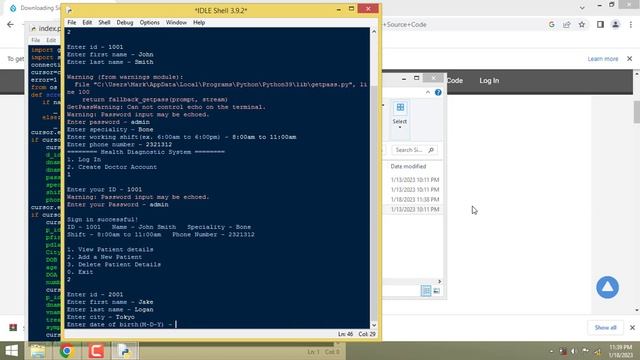Viewport: 640px width, 360px height.
Task: Open the Help menu in IDLE Shell
Action: pyautogui.click(x=199, y=22)
